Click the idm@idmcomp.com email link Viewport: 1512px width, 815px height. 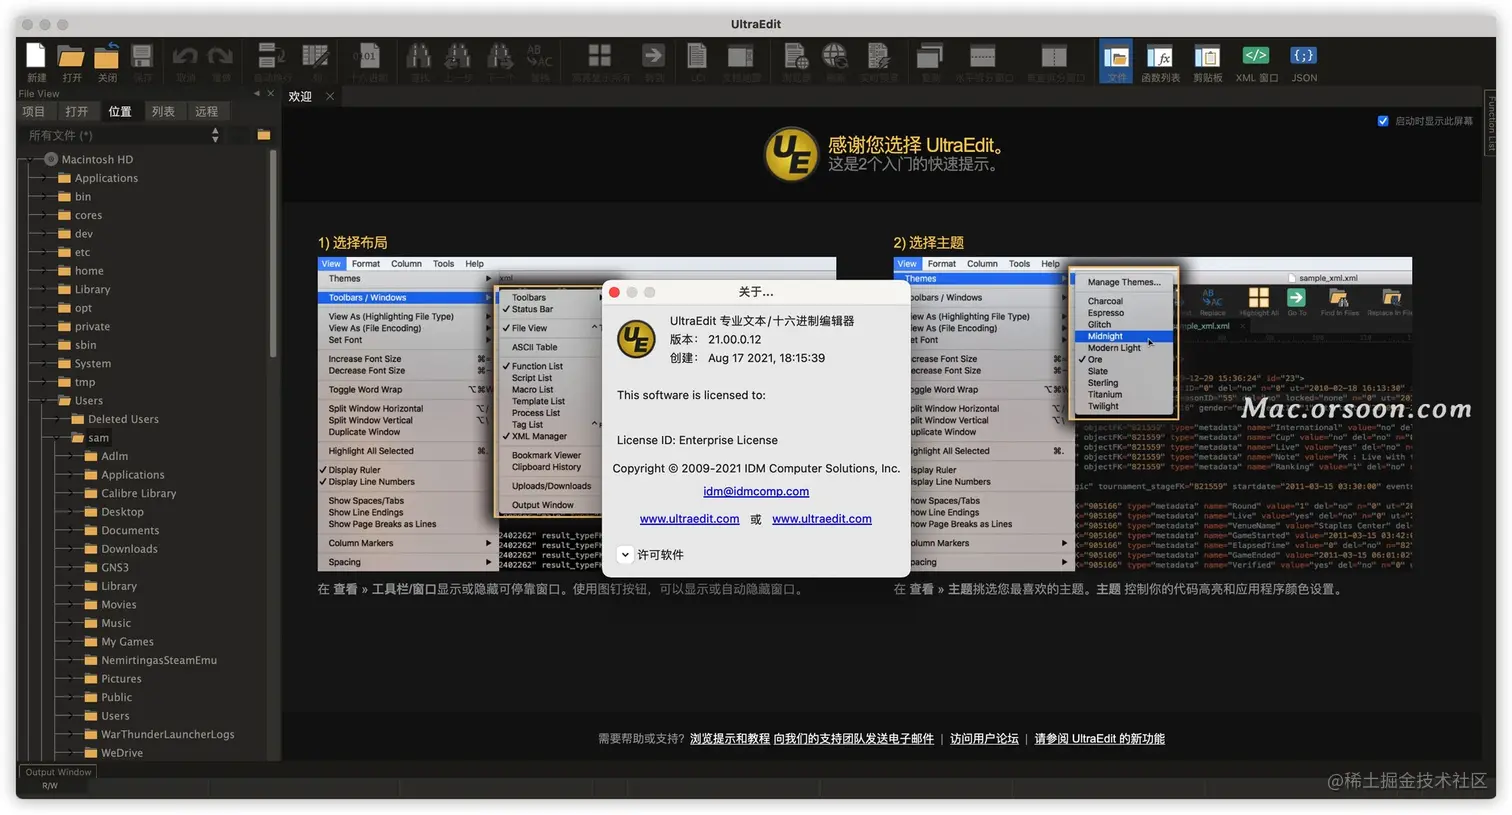[756, 492]
